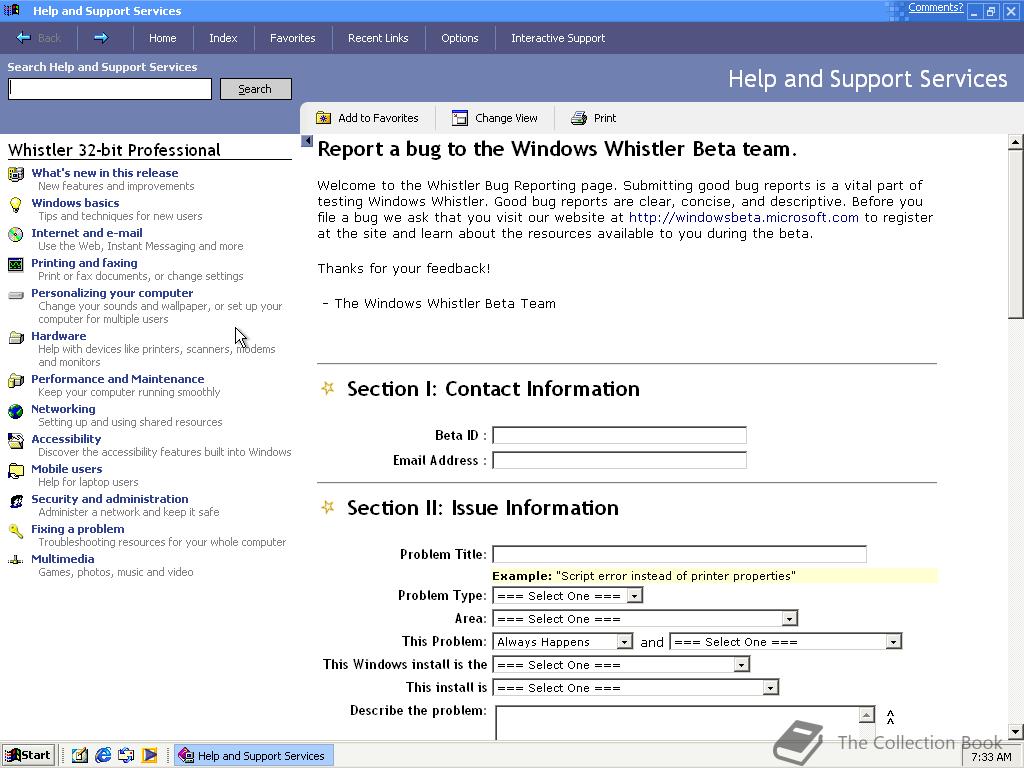The image size is (1024, 768).
Task: Click Show Desktop quick launch icon
Action: (80, 756)
